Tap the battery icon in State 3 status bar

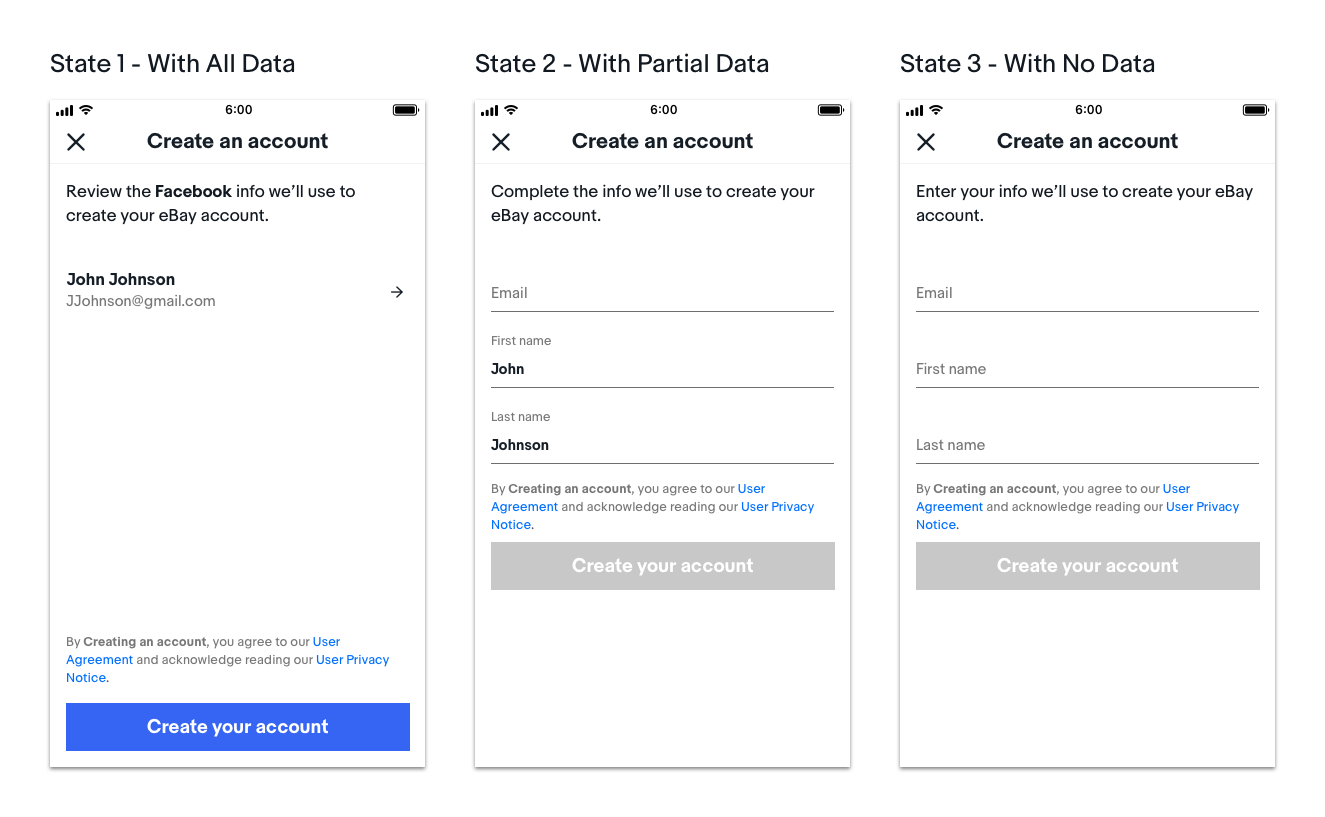click(x=1255, y=110)
